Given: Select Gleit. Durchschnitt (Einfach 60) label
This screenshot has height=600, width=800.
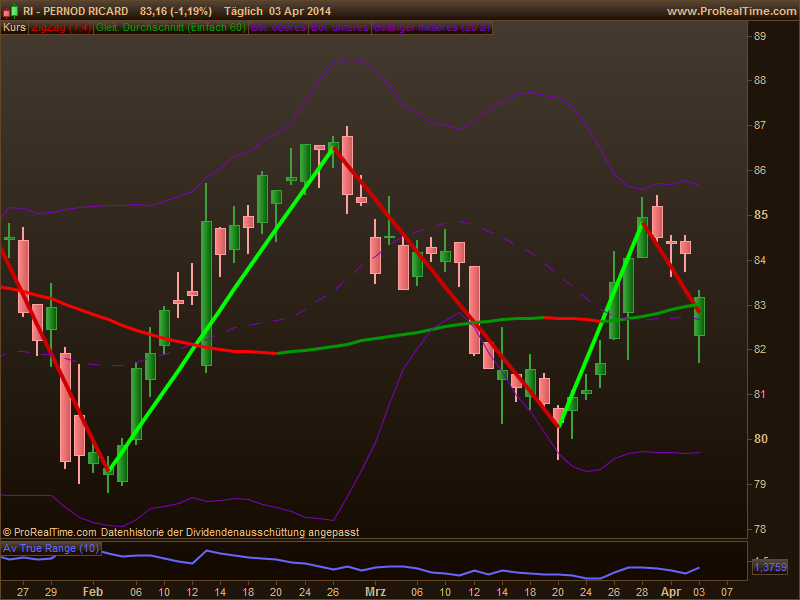Looking at the screenshot, I should tap(171, 28).
